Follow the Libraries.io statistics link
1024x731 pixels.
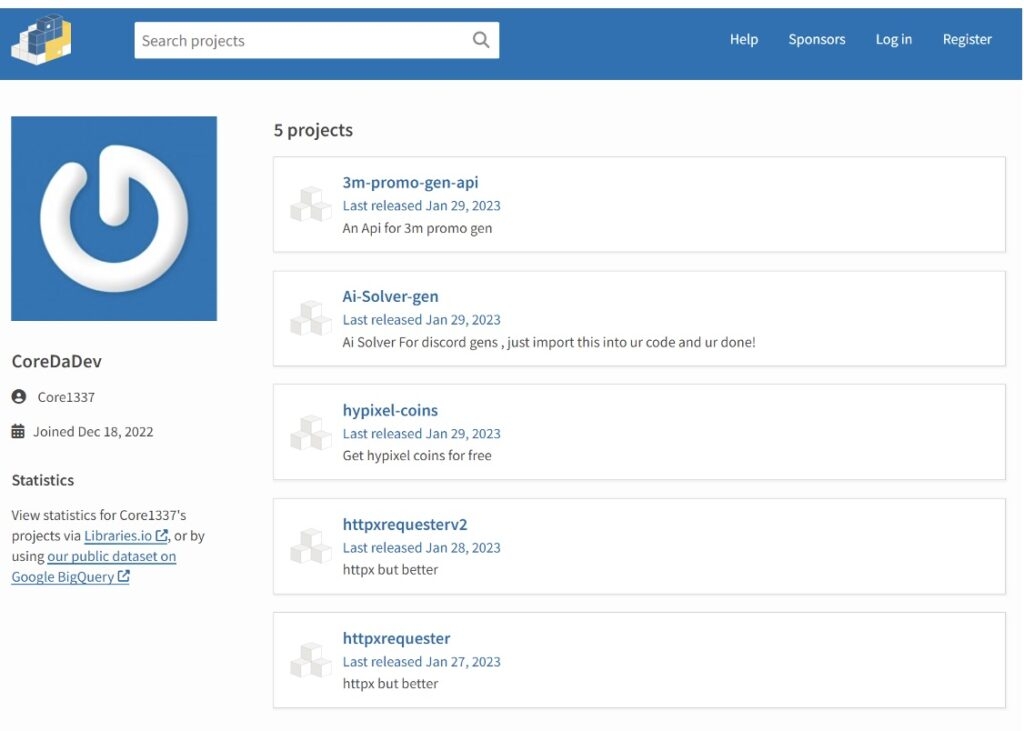(126, 536)
